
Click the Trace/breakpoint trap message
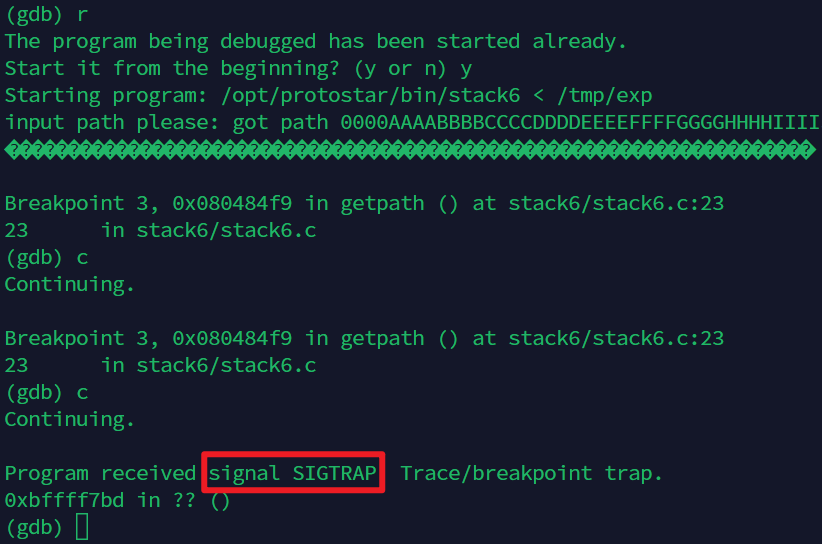[x=532, y=473]
